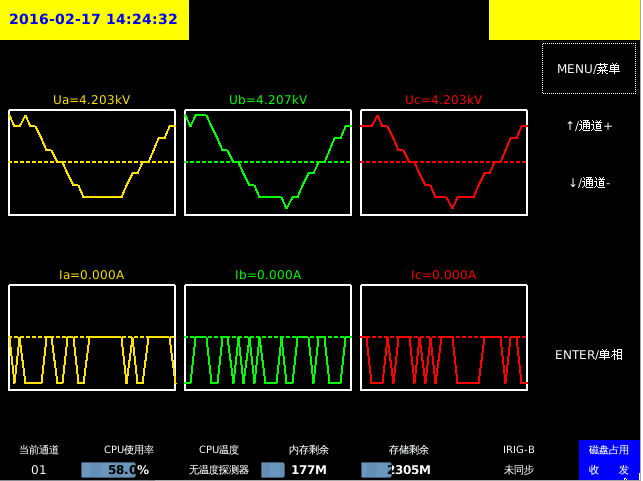Select the green Ub voltage waveform chart
Image resolution: width=643 pixels, height=481 pixels.
268,162
